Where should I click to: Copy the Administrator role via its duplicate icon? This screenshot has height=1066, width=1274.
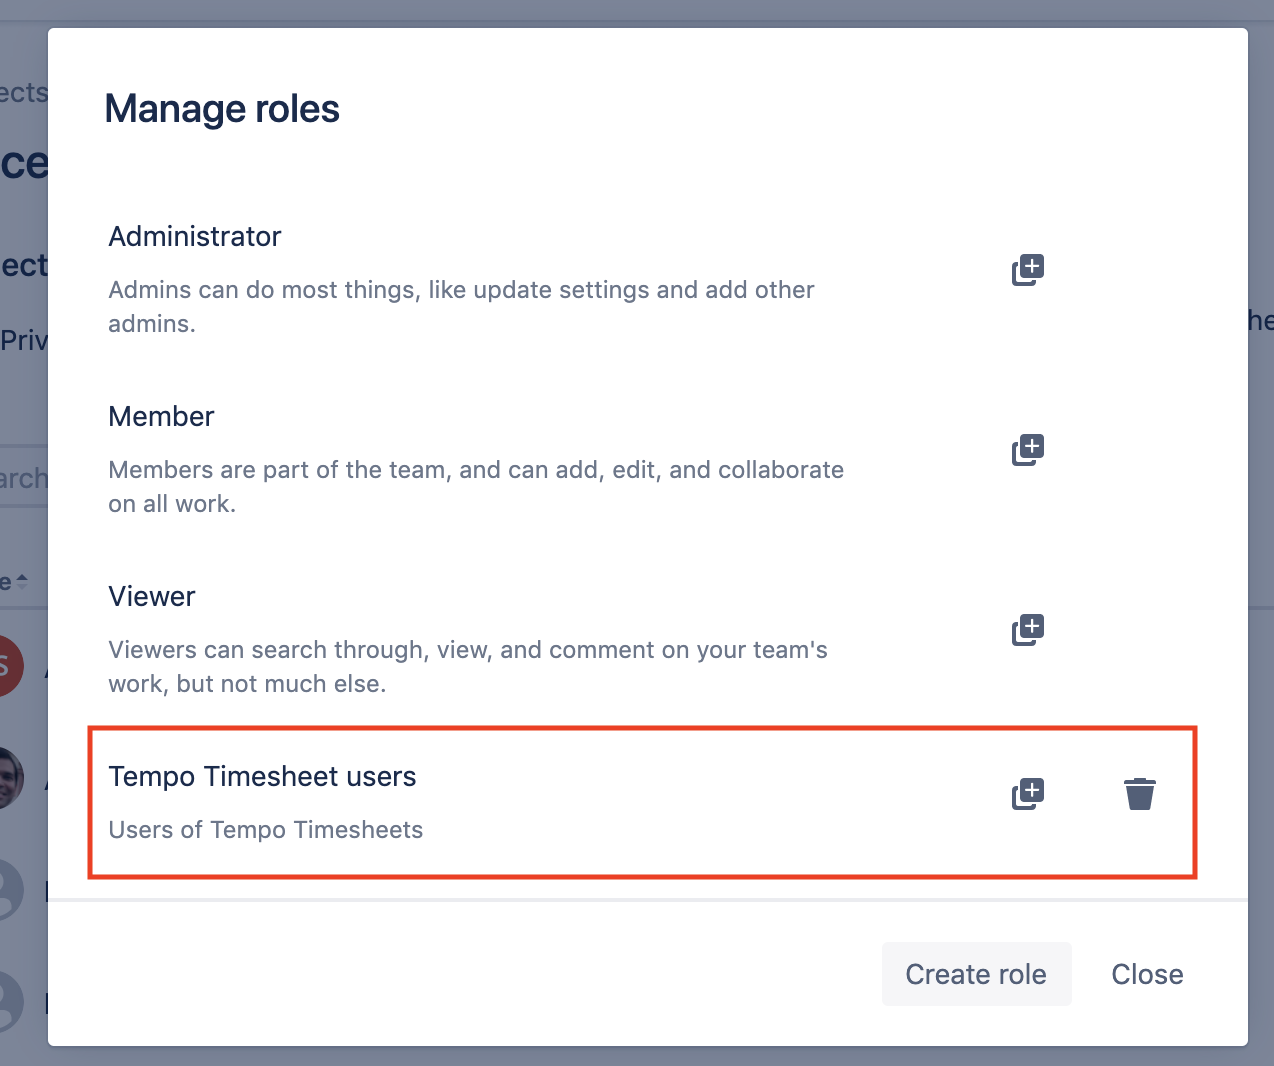point(1028,270)
